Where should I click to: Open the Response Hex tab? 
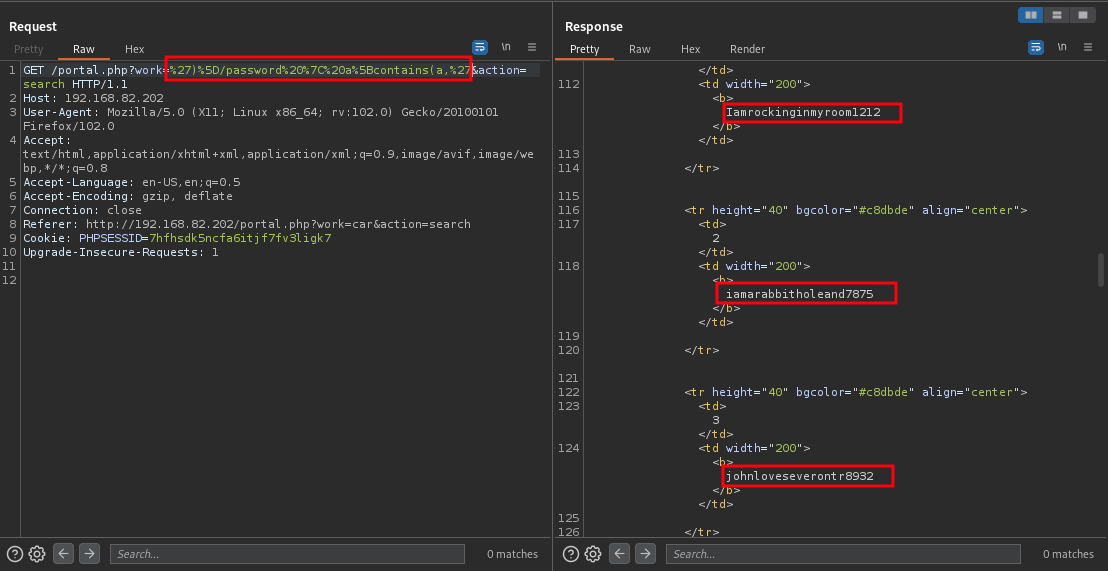(x=690, y=49)
